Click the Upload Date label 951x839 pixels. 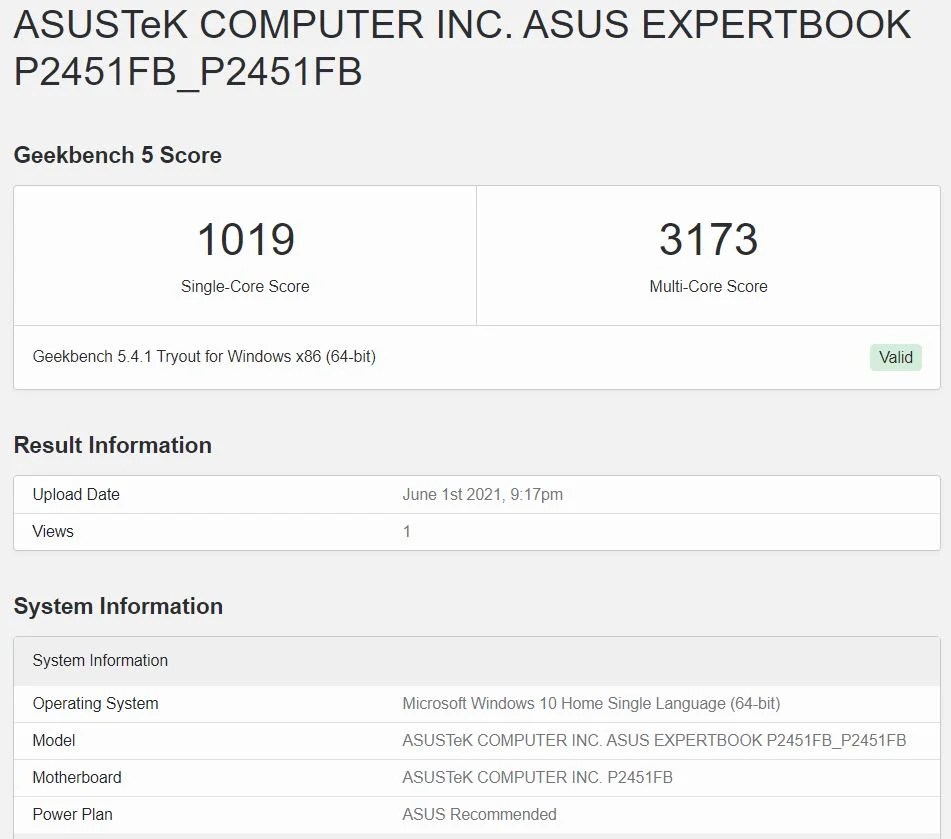pos(76,494)
